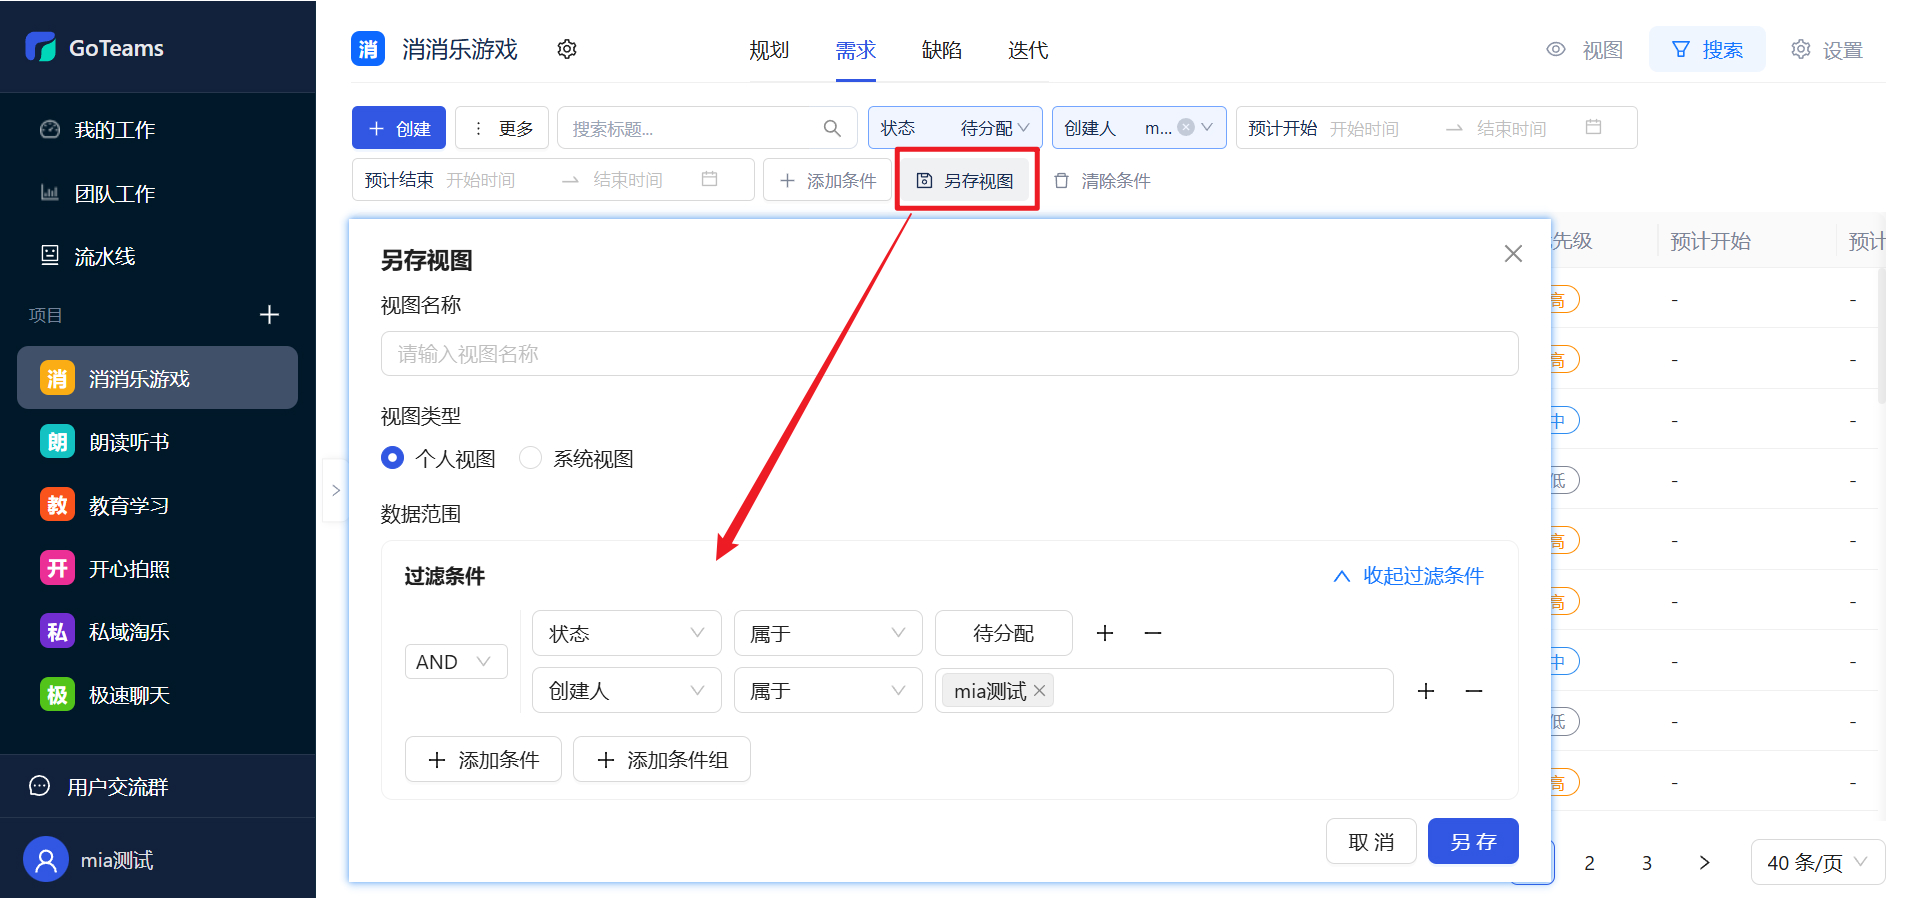Click the 另存 confirm button

click(1473, 841)
